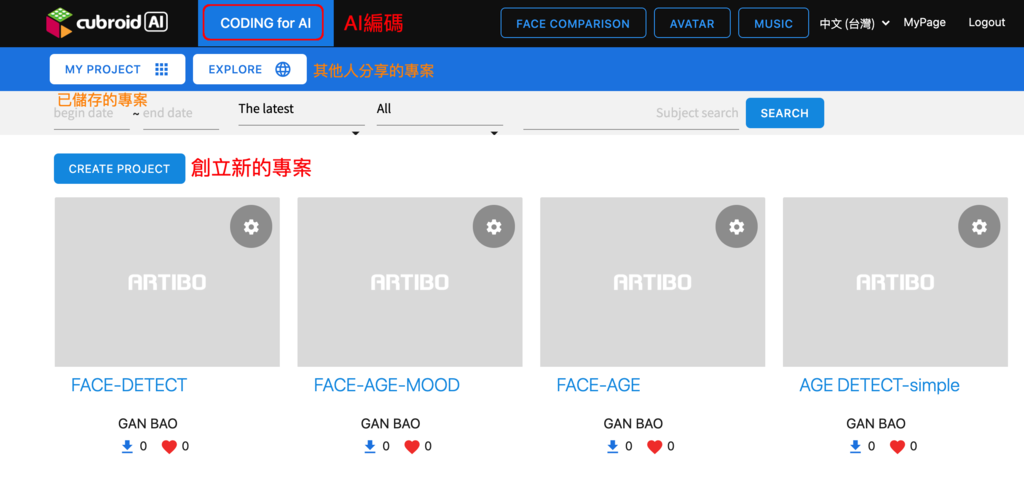Open the AVATAR tab
The height and width of the screenshot is (484, 1024).
tap(692, 24)
